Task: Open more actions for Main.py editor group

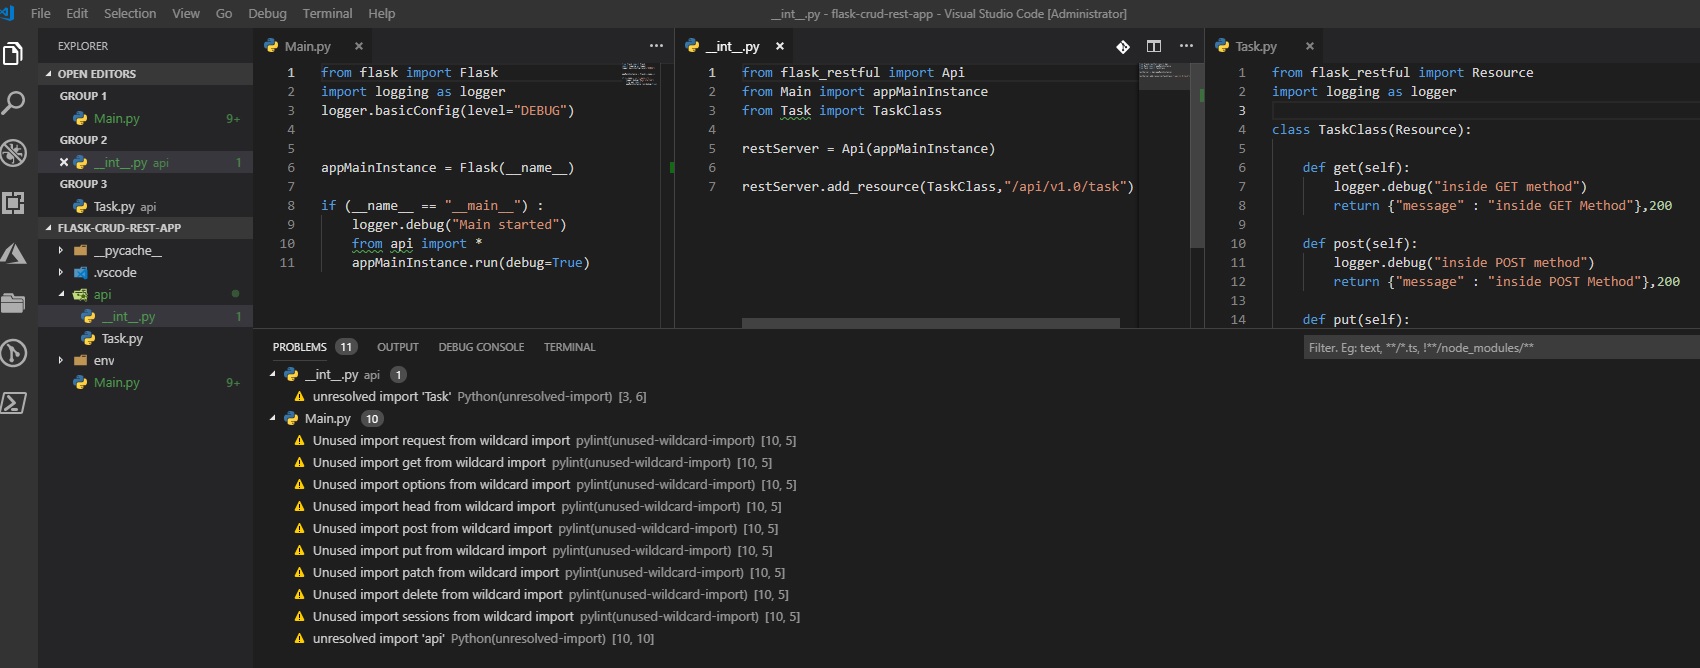Action: click(656, 46)
